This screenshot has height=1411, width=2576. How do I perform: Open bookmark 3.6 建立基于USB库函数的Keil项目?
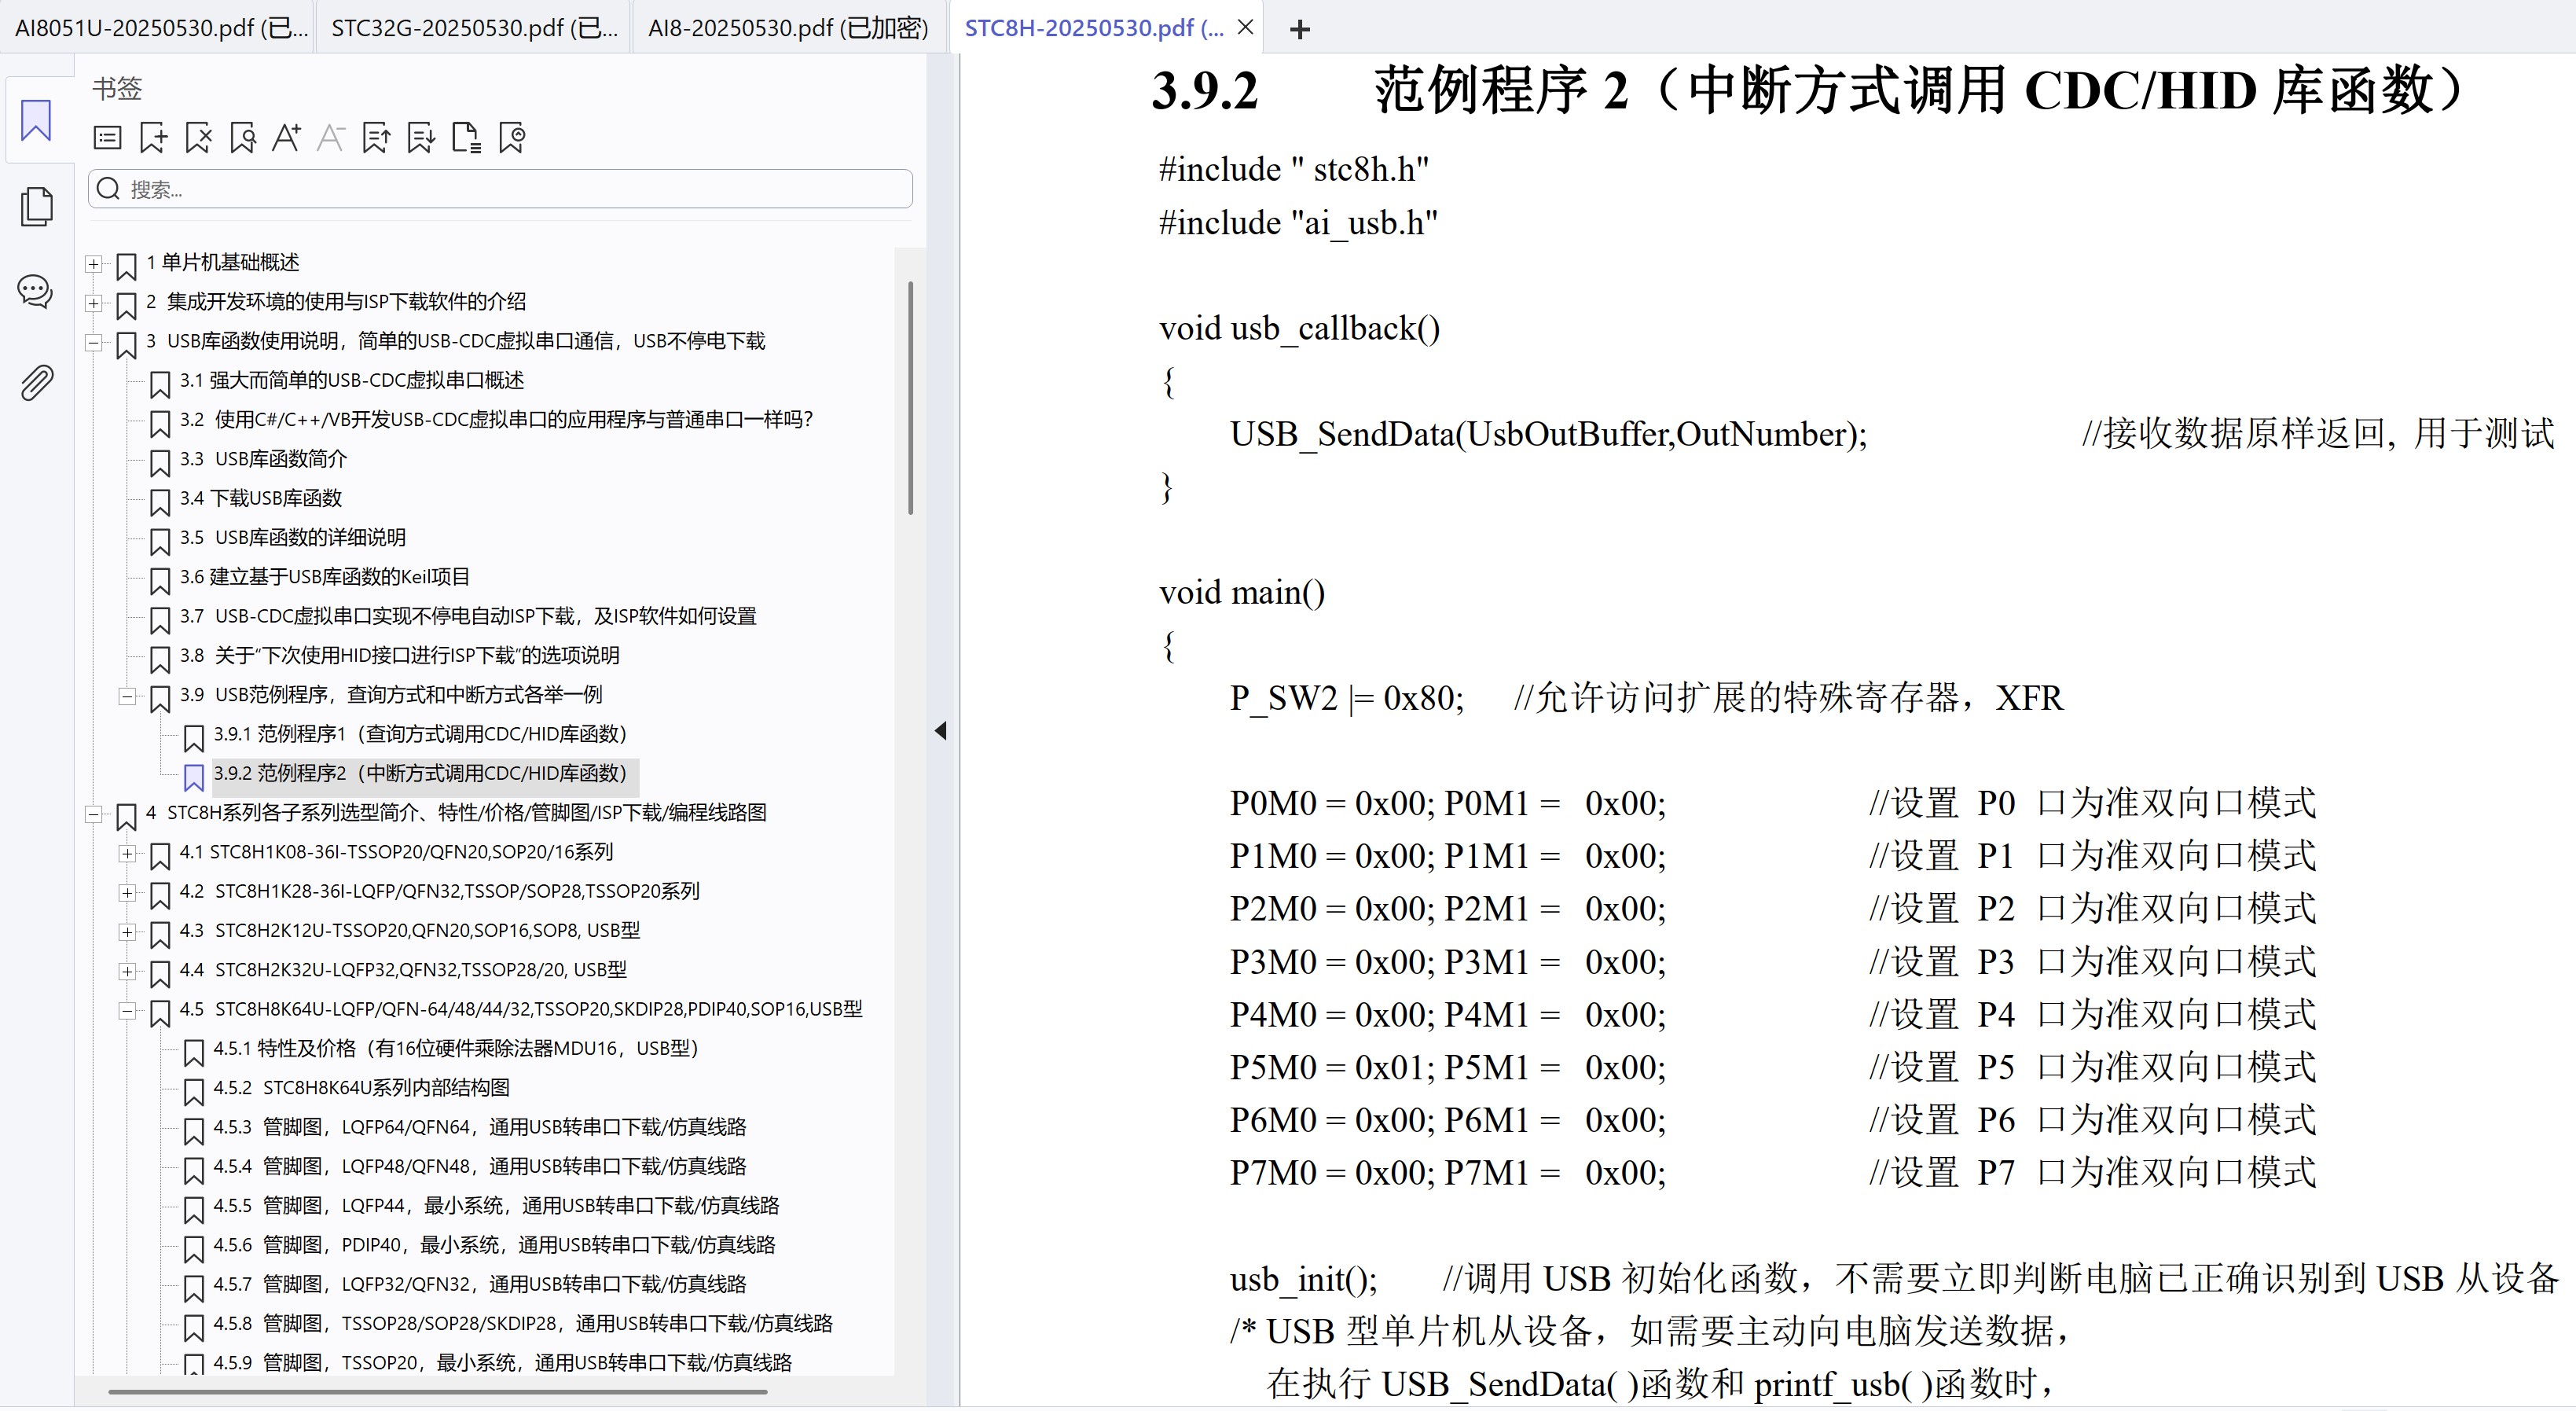tap(325, 577)
